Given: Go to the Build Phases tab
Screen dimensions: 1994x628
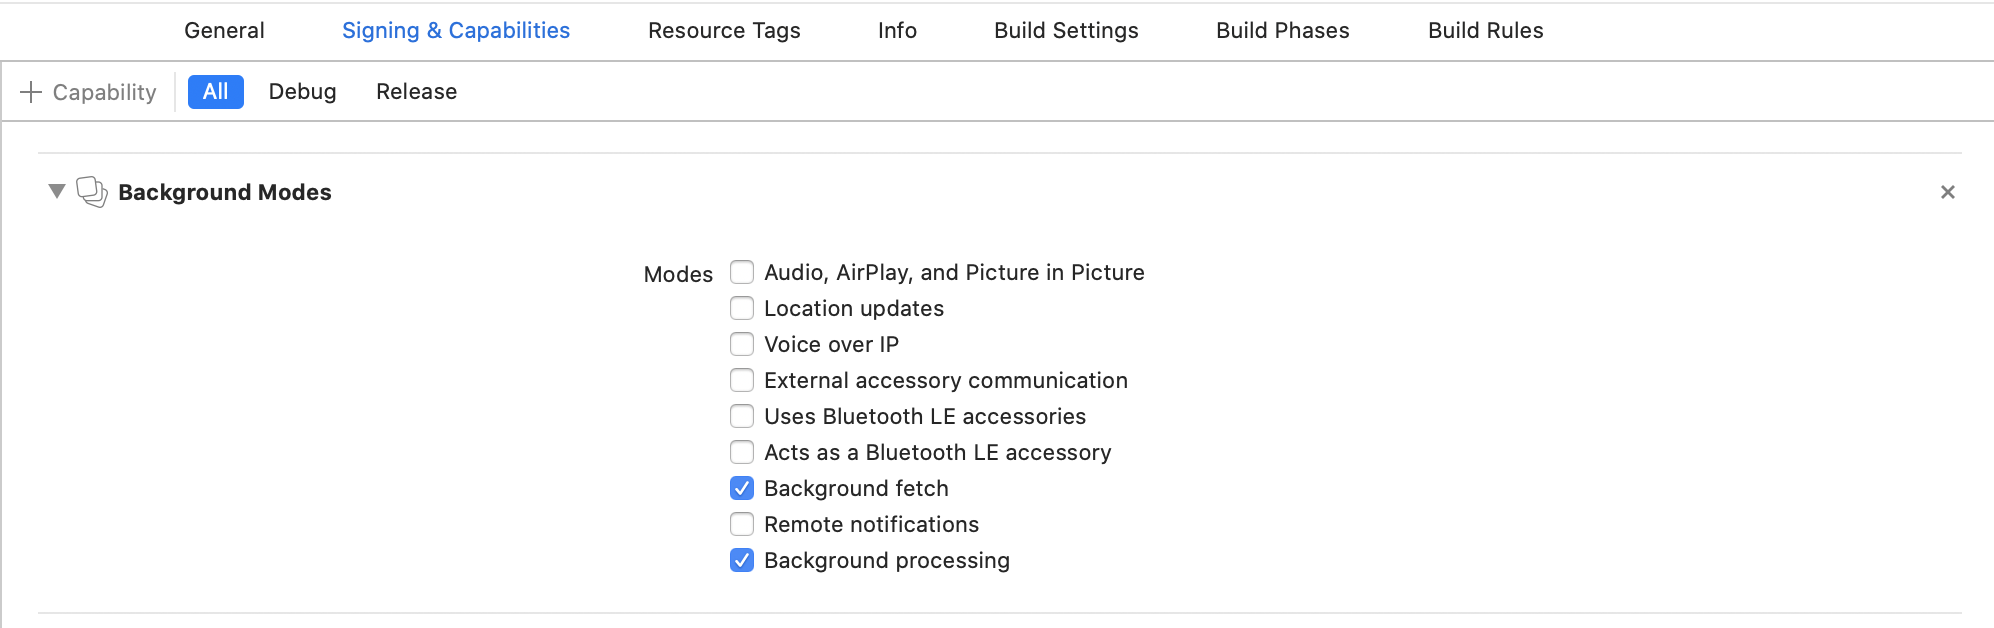Looking at the screenshot, I should point(1282,30).
